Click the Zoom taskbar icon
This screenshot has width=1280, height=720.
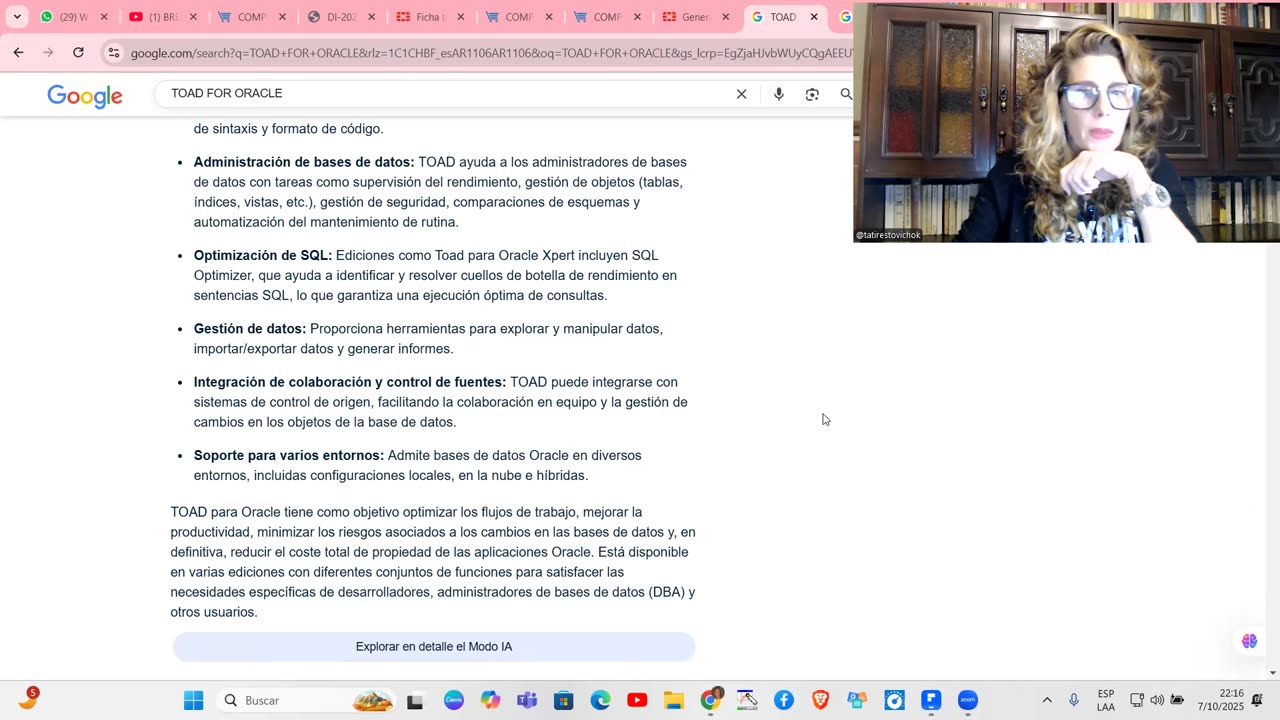pyautogui.click(x=968, y=700)
